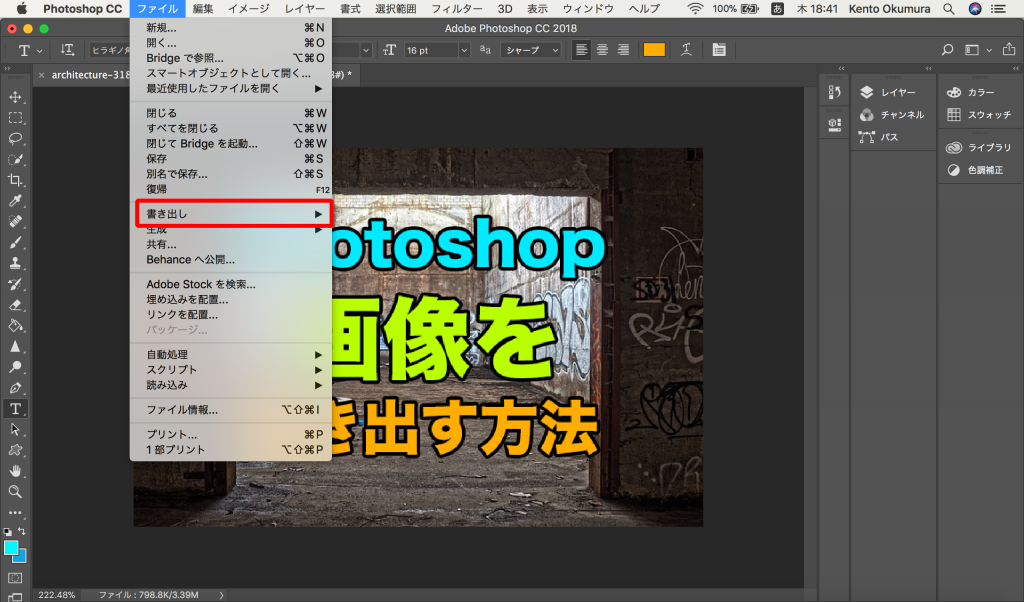This screenshot has height=602, width=1024.
Task: Select the Crop tool
Action: coord(15,180)
